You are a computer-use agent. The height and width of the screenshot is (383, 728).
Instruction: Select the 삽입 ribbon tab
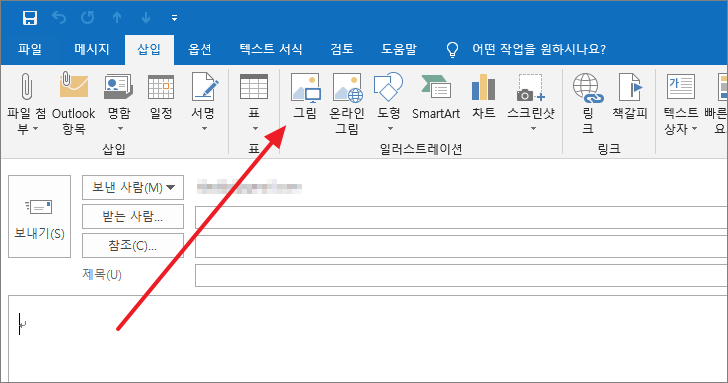pos(149,49)
